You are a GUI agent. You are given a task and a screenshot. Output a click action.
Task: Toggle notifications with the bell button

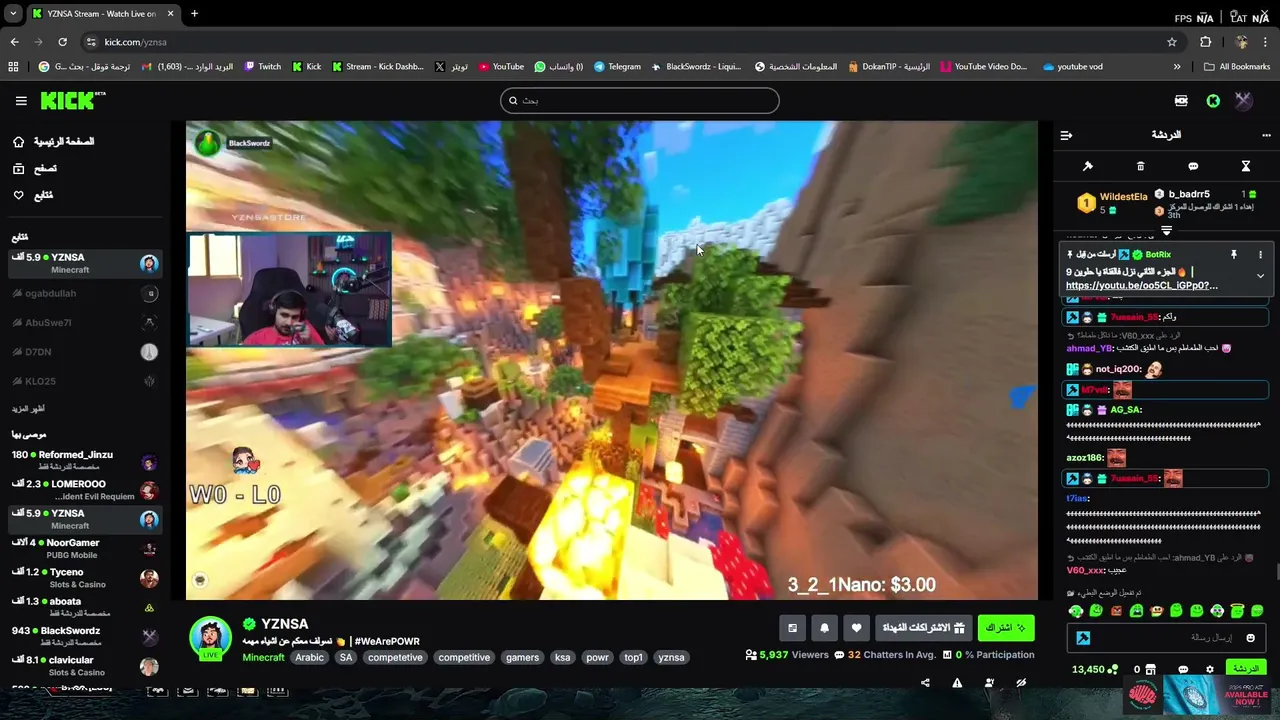pyautogui.click(x=824, y=628)
